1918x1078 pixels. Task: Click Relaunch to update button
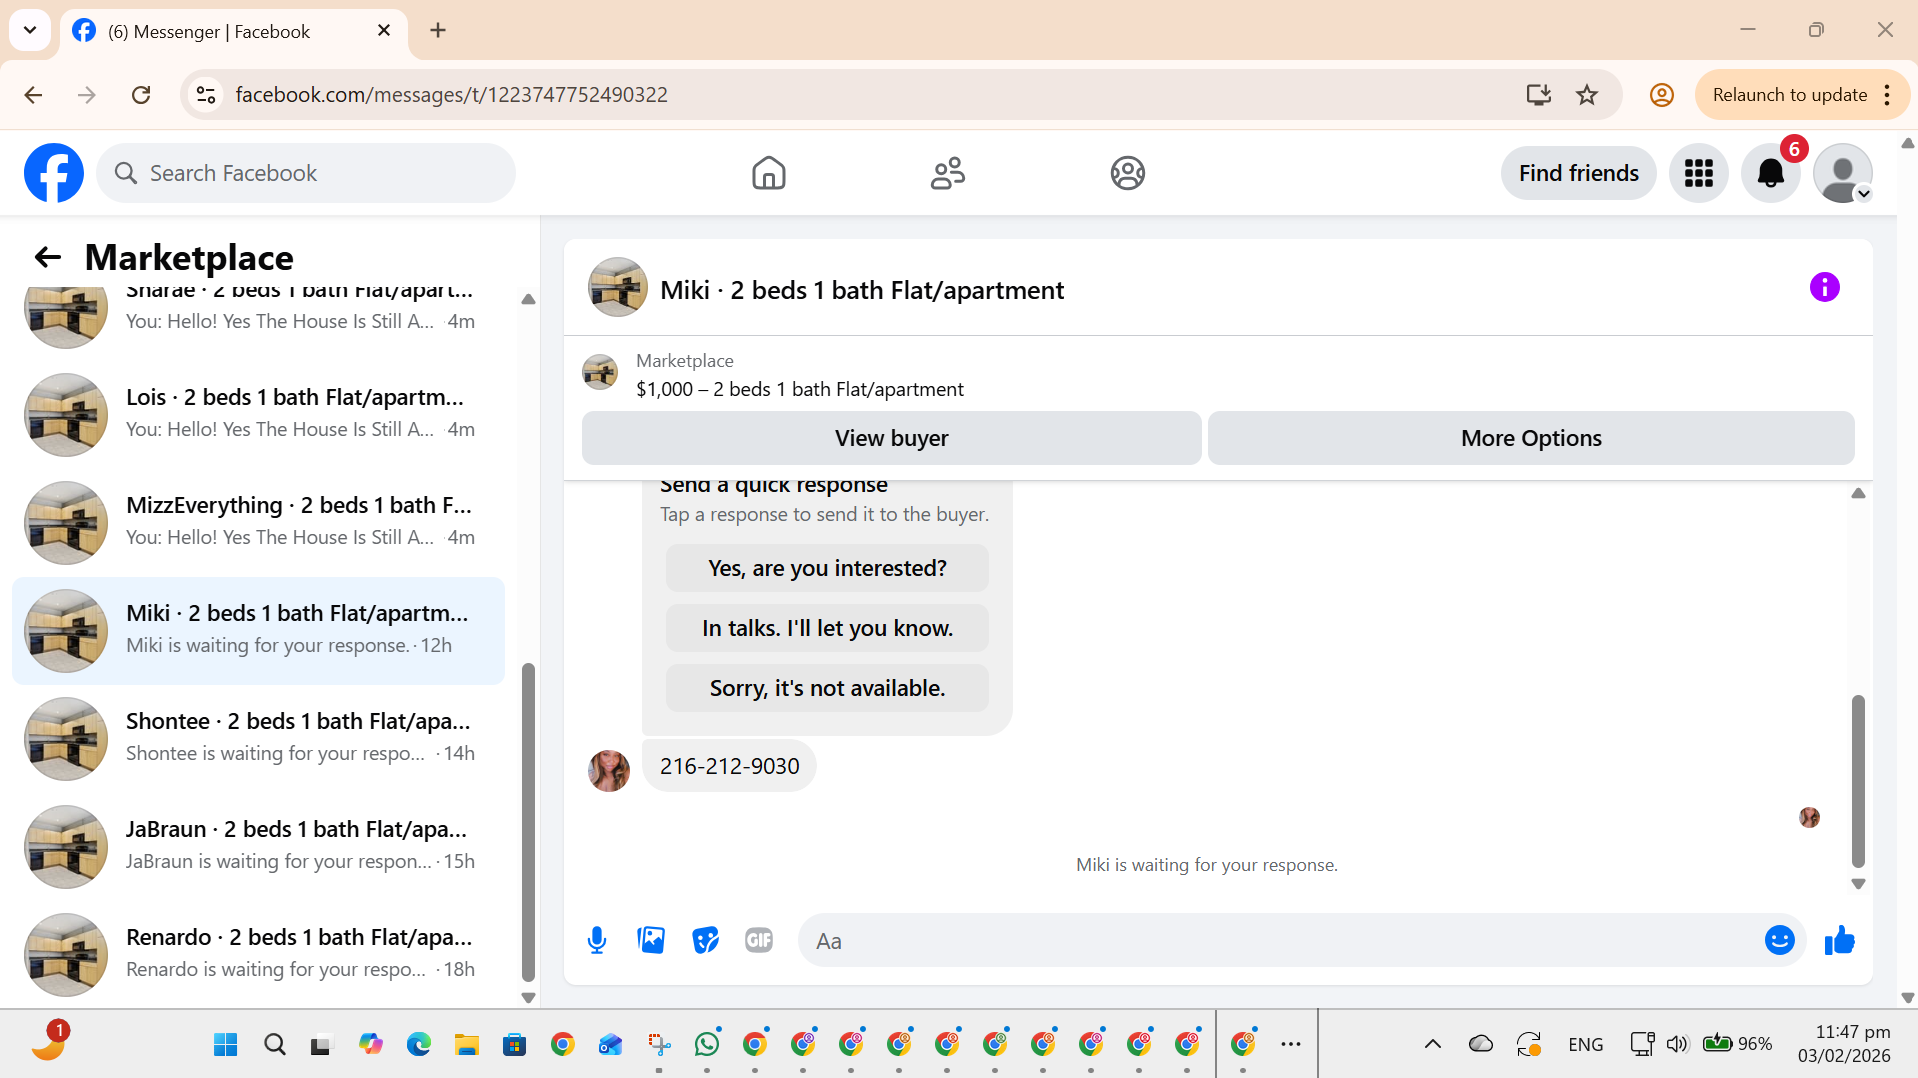pos(1789,95)
